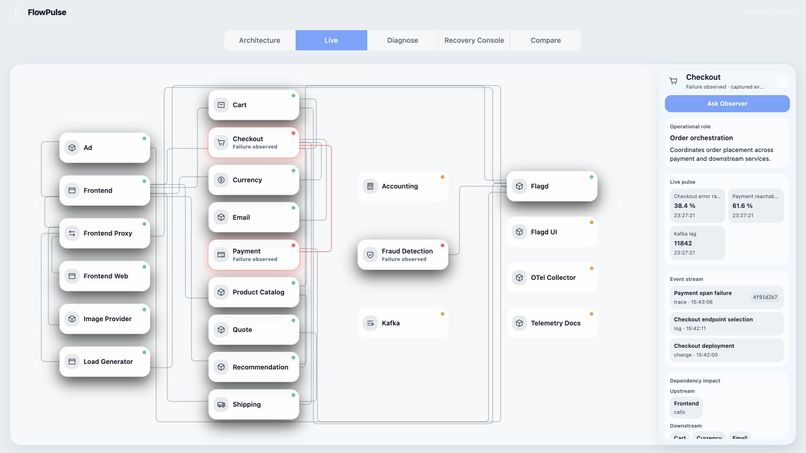Click the Kafka lag metric card
The height and width of the screenshot is (453, 806).
[x=697, y=243]
